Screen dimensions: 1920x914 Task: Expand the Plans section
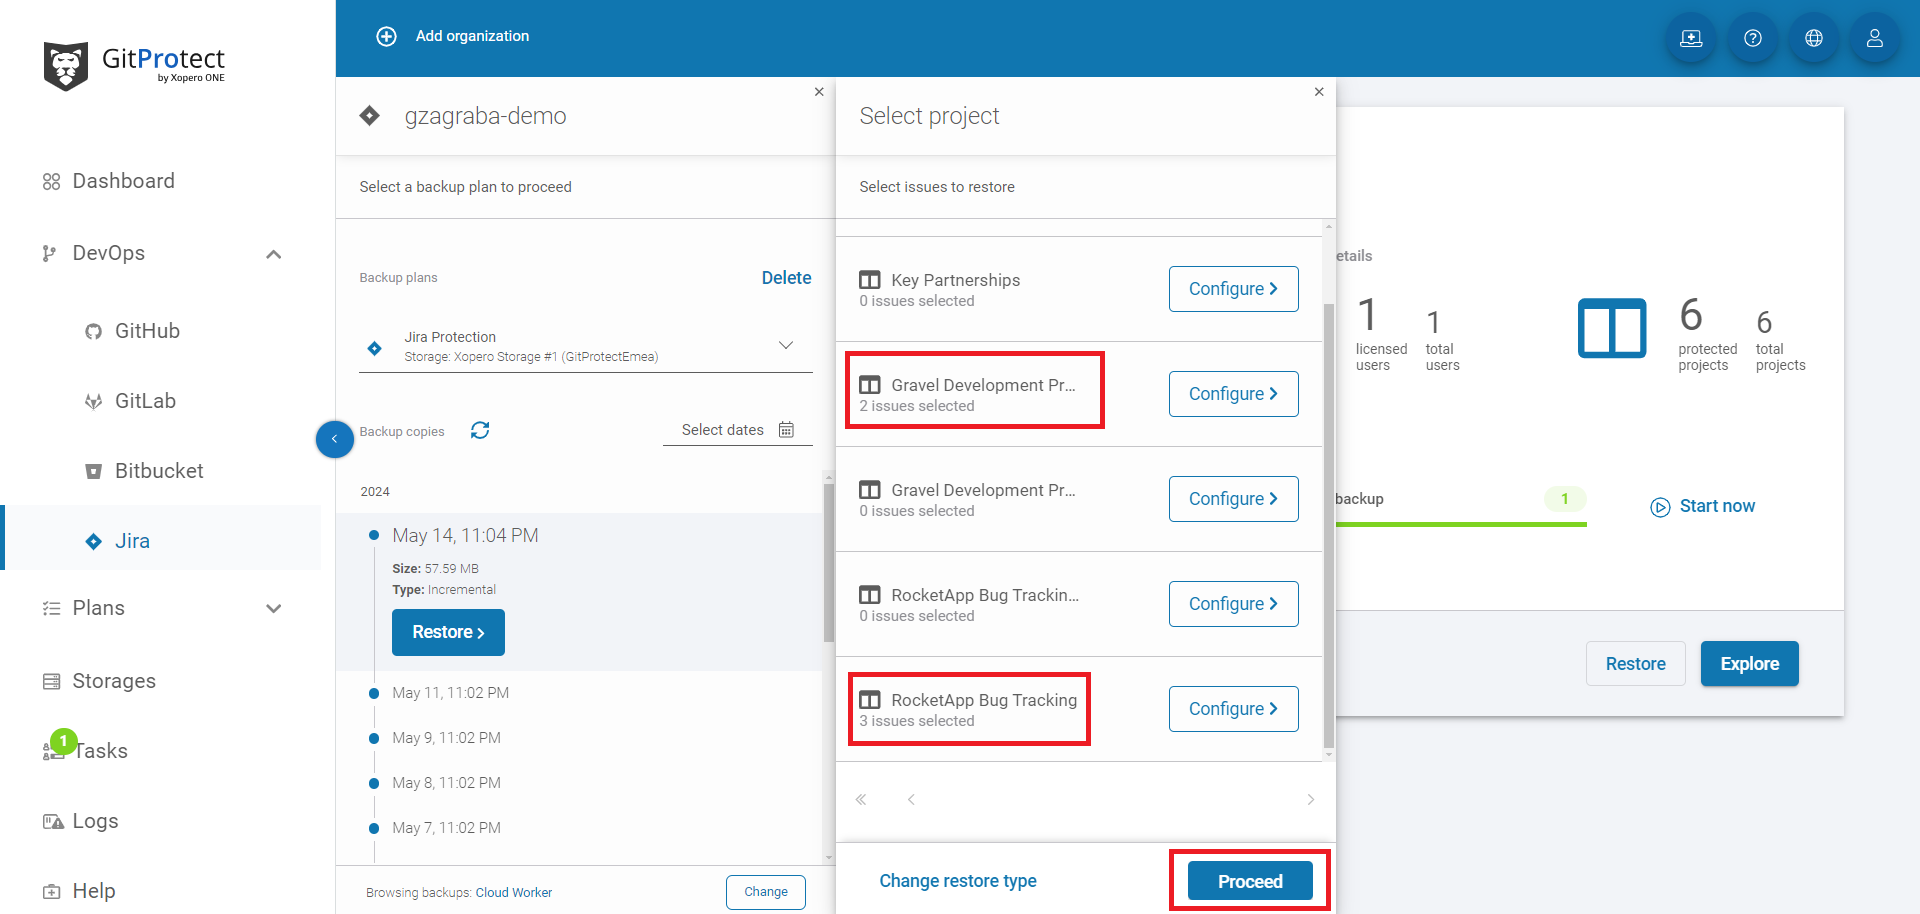(x=273, y=608)
